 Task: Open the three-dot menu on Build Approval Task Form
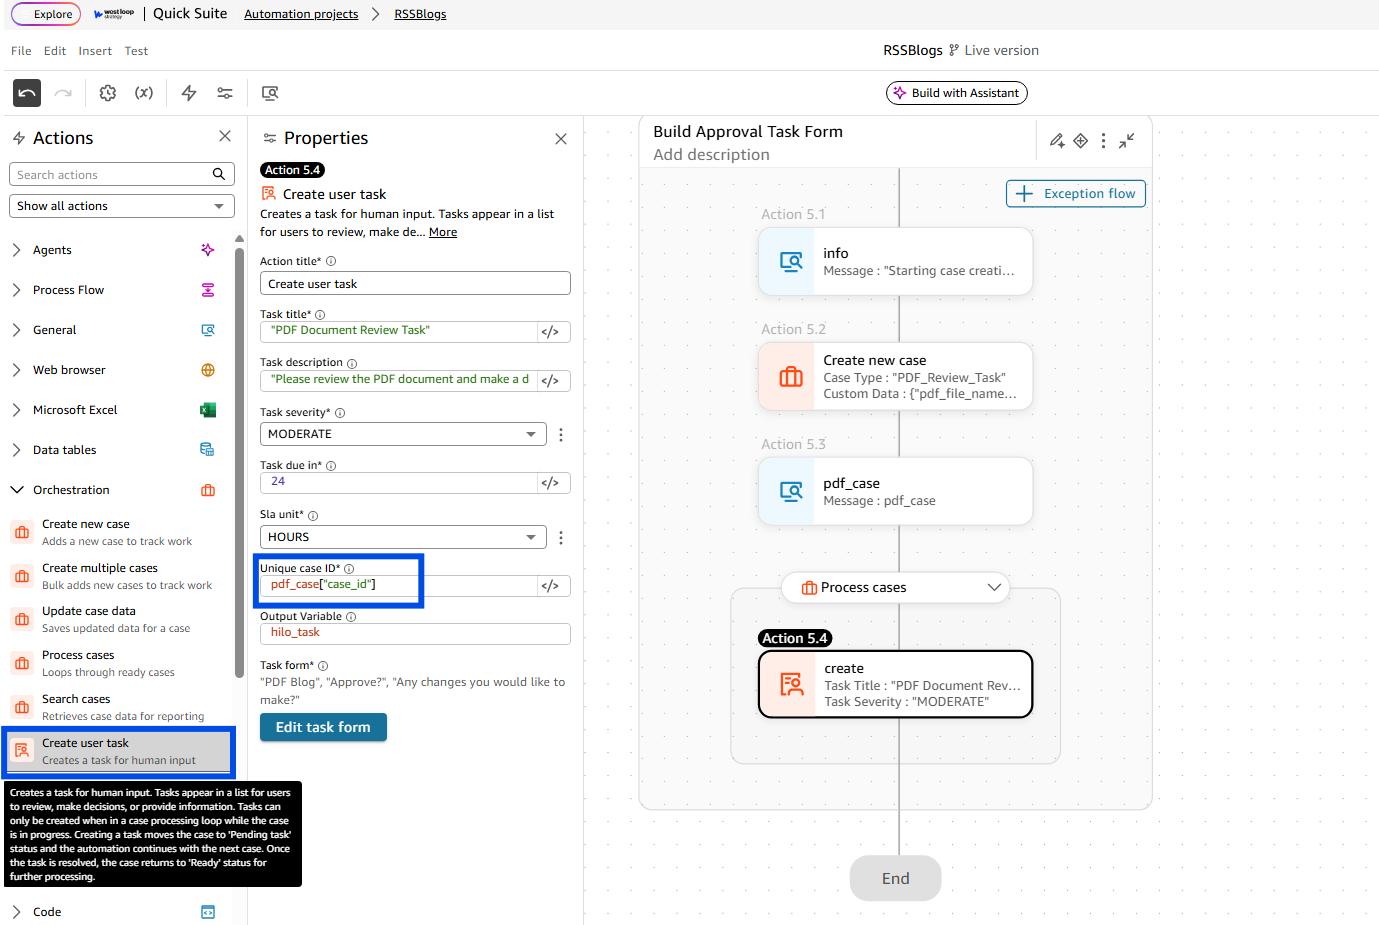[x=1103, y=141]
